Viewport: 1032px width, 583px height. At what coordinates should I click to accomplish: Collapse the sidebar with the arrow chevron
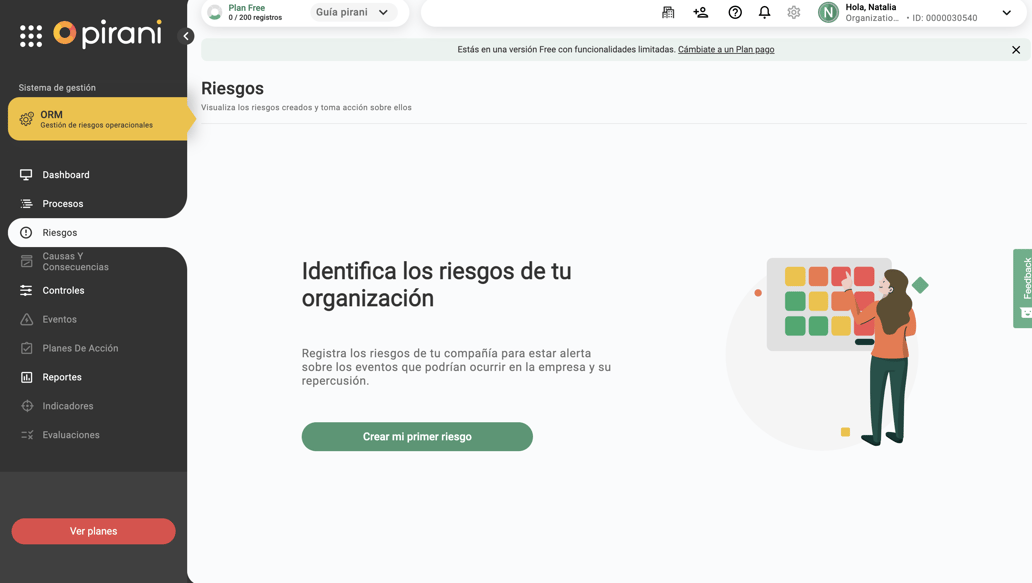pos(186,35)
